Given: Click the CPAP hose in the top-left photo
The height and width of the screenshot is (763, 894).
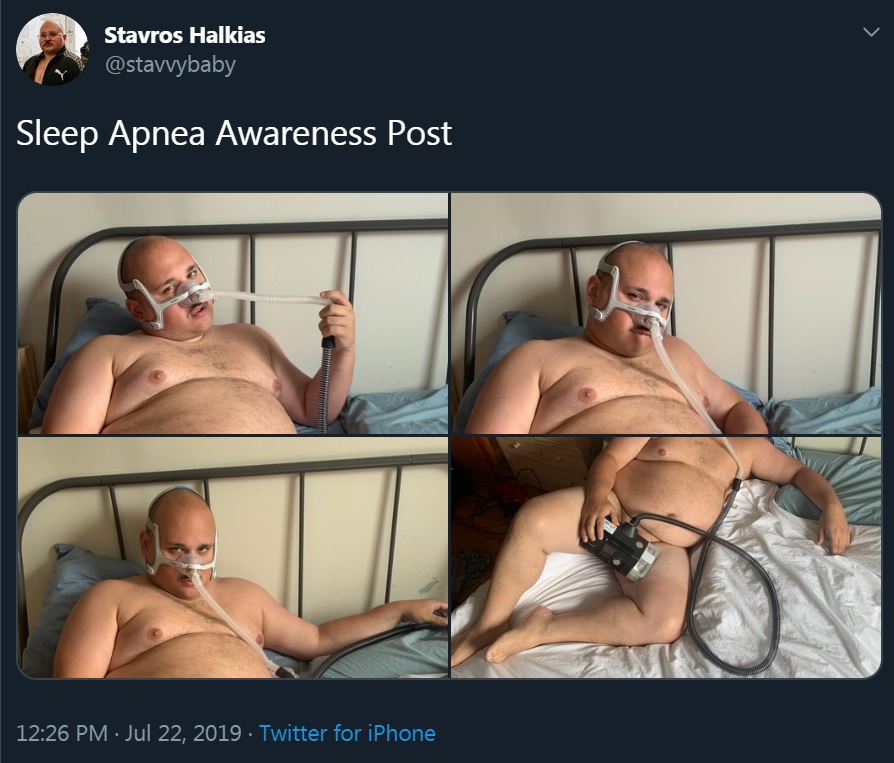Looking at the screenshot, I should point(326,382).
